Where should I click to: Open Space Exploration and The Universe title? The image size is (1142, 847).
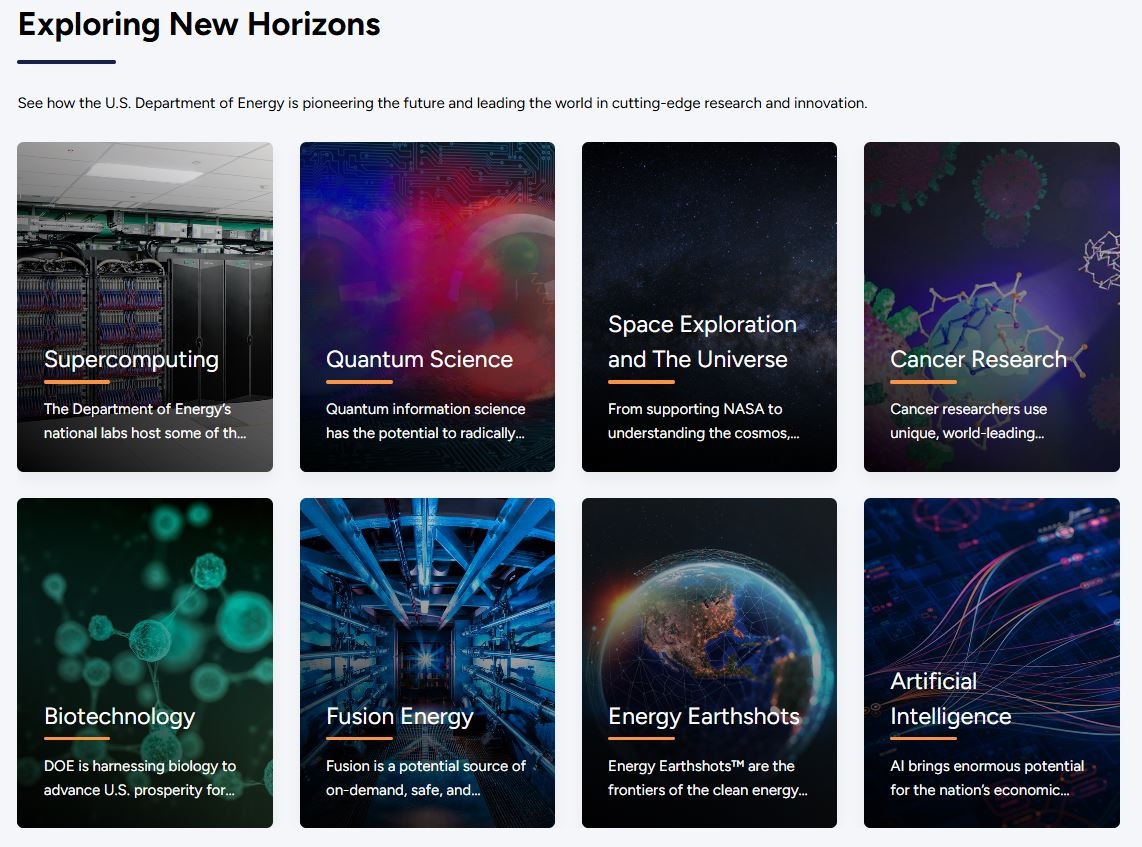click(x=701, y=342)
